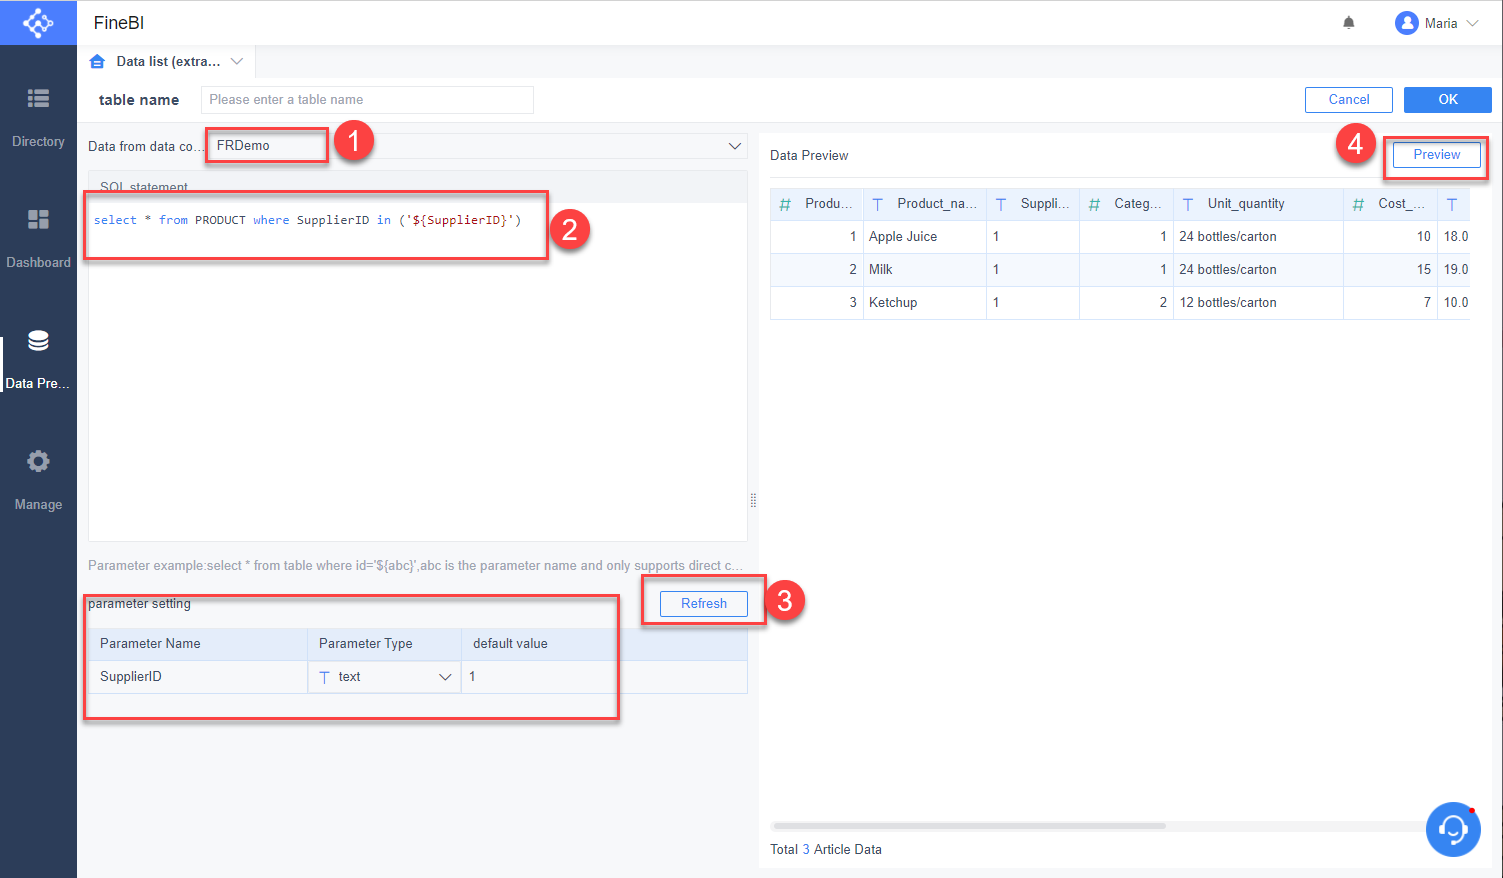Open the Dashboard sidebar icon

38,235
